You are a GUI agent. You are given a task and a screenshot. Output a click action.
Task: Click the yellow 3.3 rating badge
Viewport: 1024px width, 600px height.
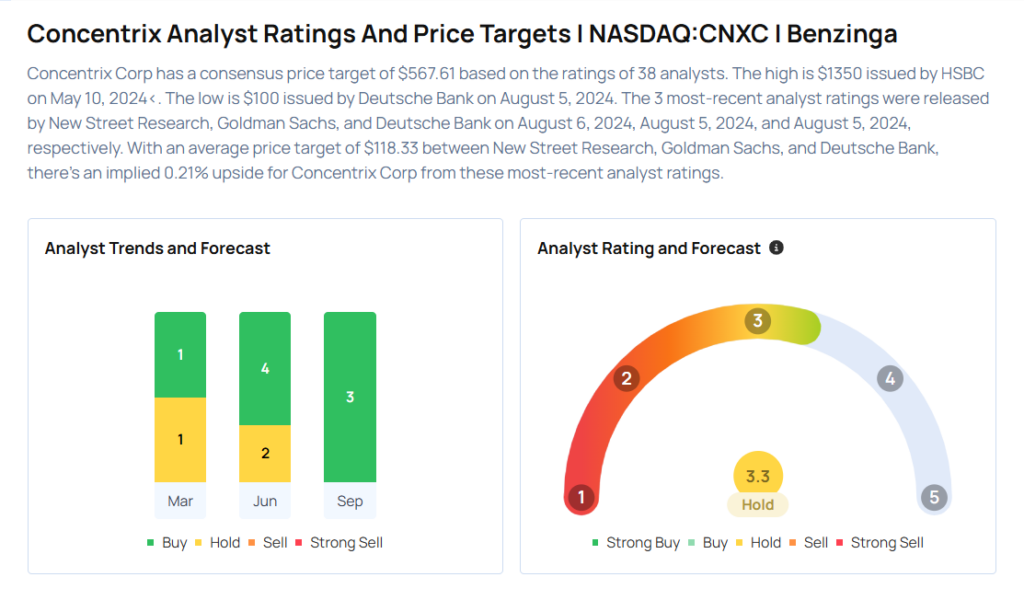[758, 477]
